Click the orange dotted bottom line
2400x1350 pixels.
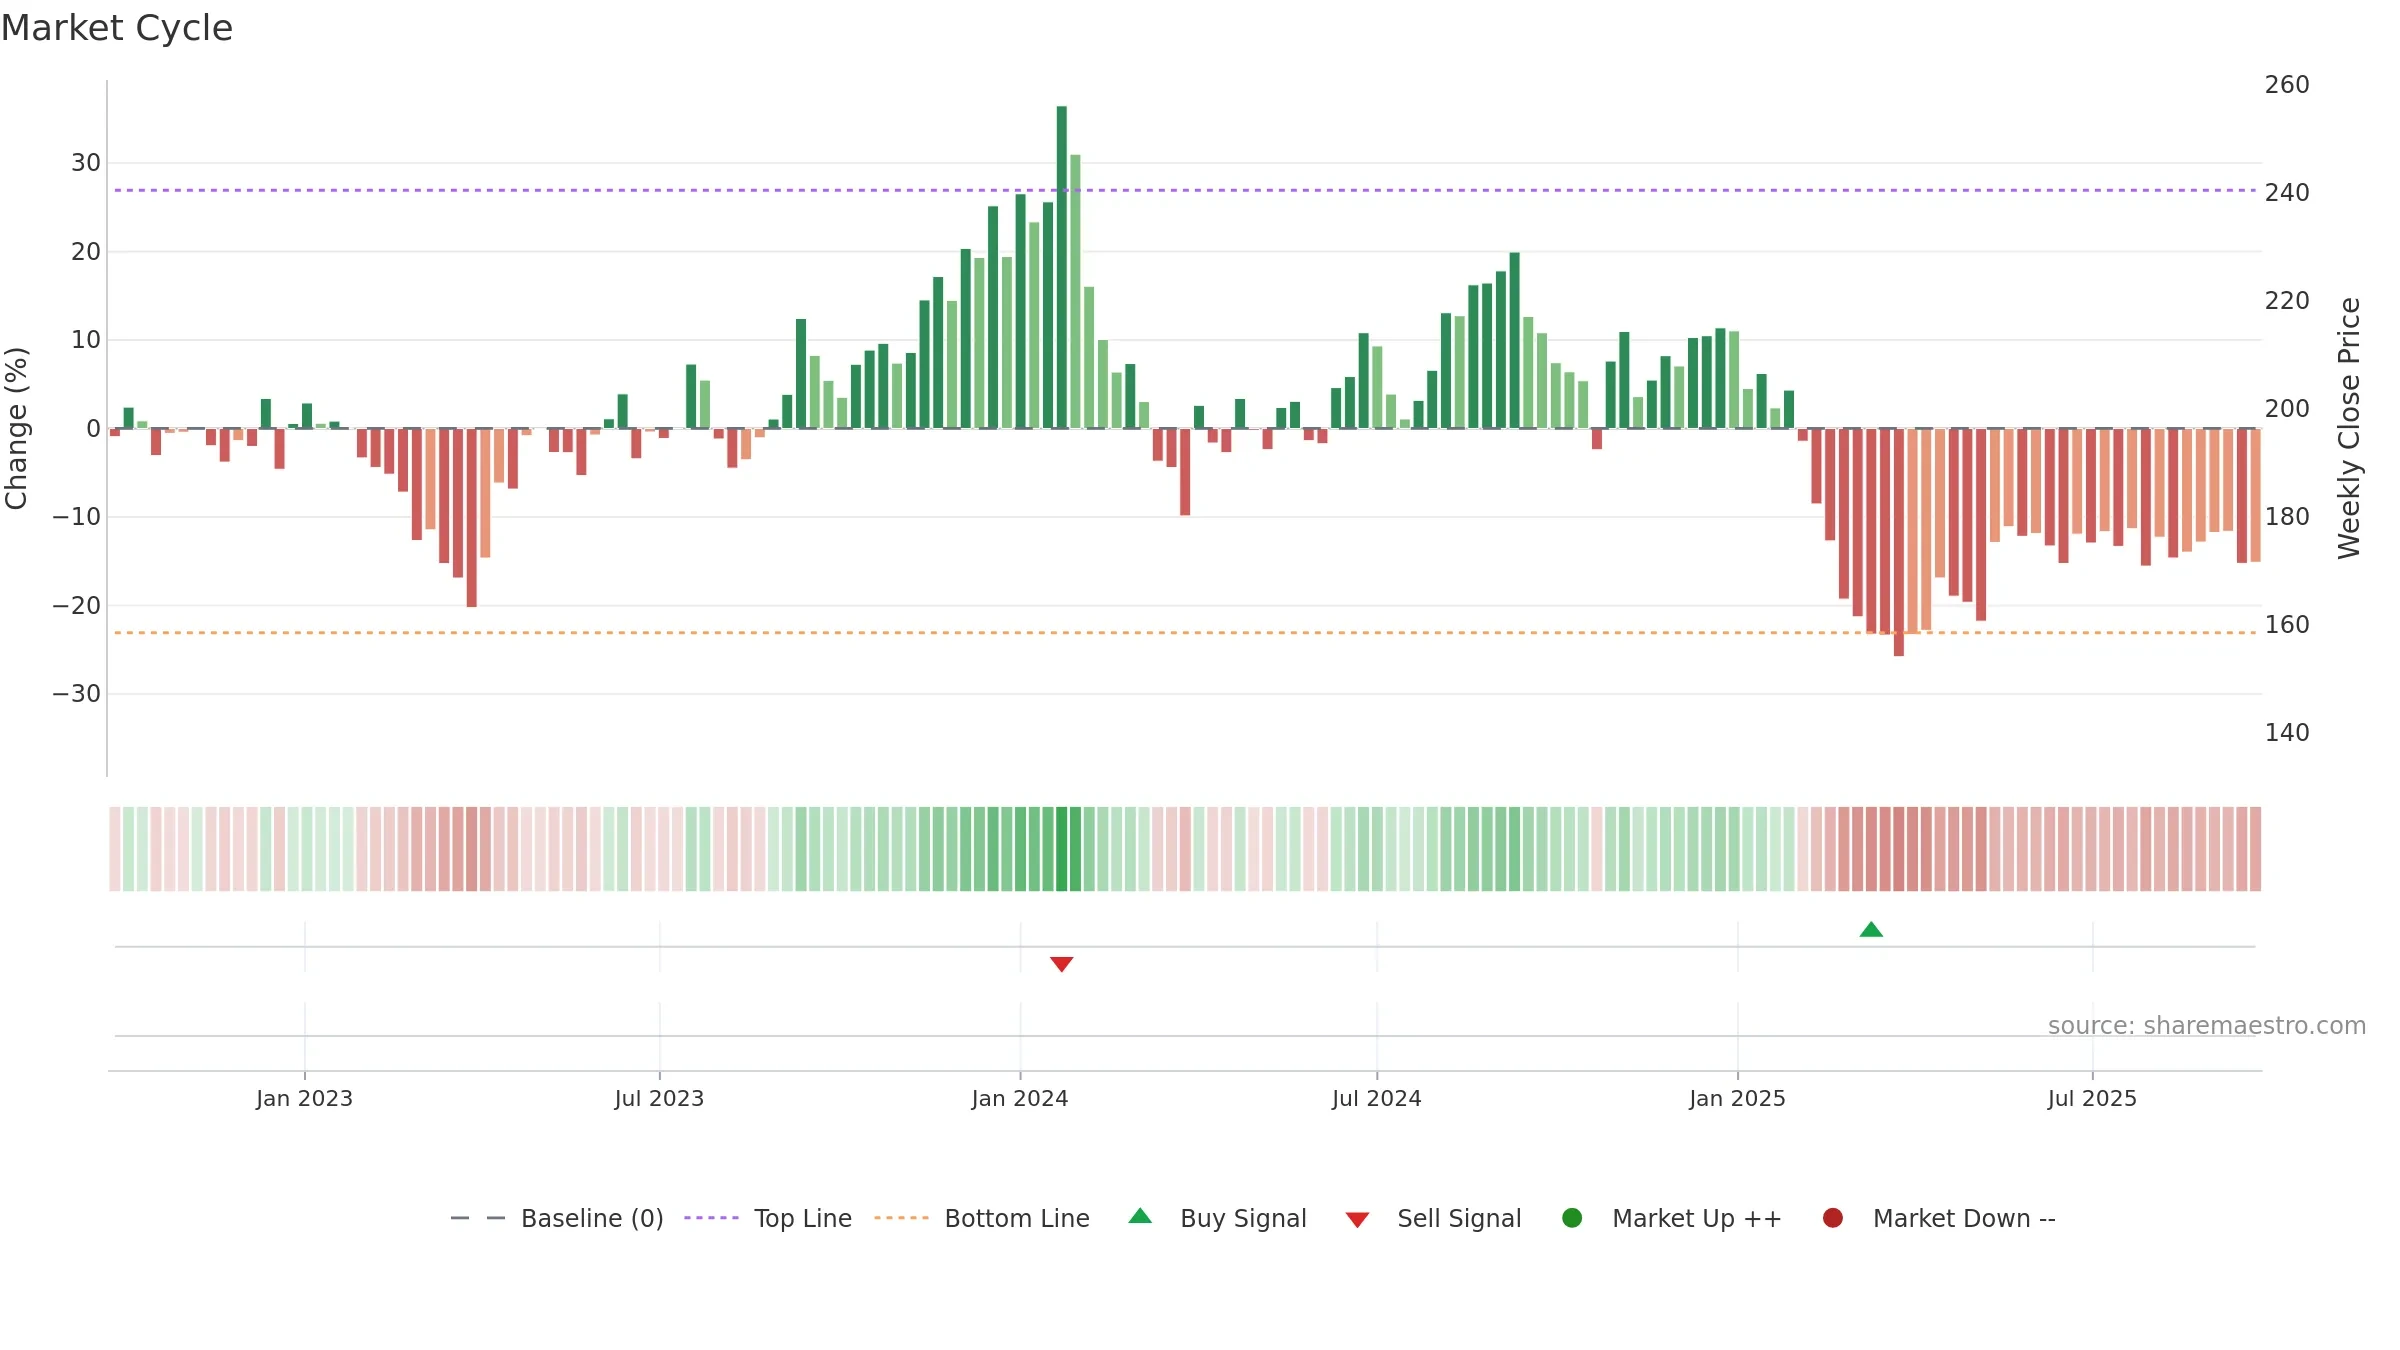coord(1185,633)
